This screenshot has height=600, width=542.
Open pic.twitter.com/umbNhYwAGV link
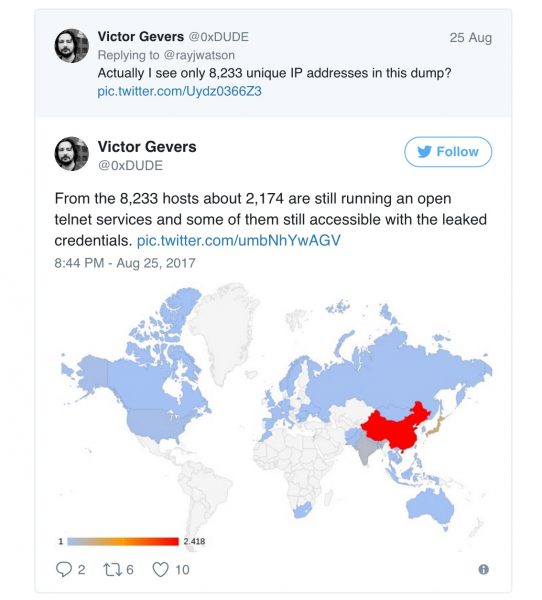(x=238, y=240)
